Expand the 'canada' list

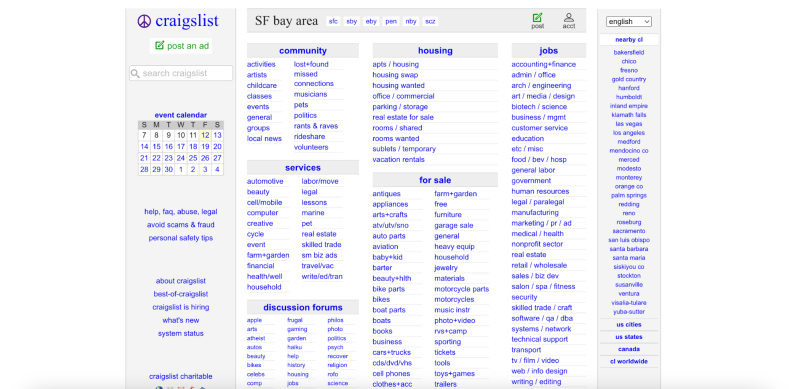pyautogui.click(x=629, y=349)
